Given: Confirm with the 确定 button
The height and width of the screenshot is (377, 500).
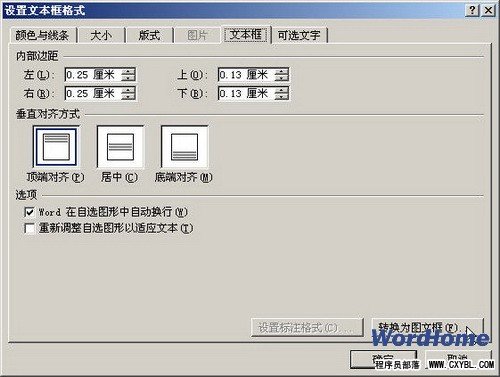Looking at the screenshot, I should 383,359.
